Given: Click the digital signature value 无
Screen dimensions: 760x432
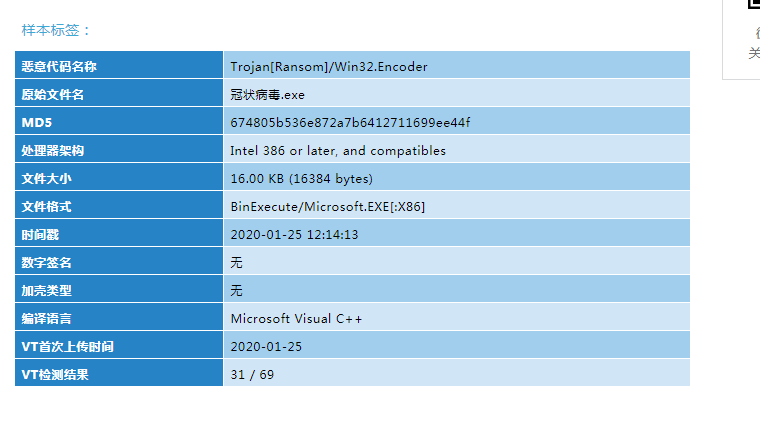Looking at the screenshot, I should 236,263.
